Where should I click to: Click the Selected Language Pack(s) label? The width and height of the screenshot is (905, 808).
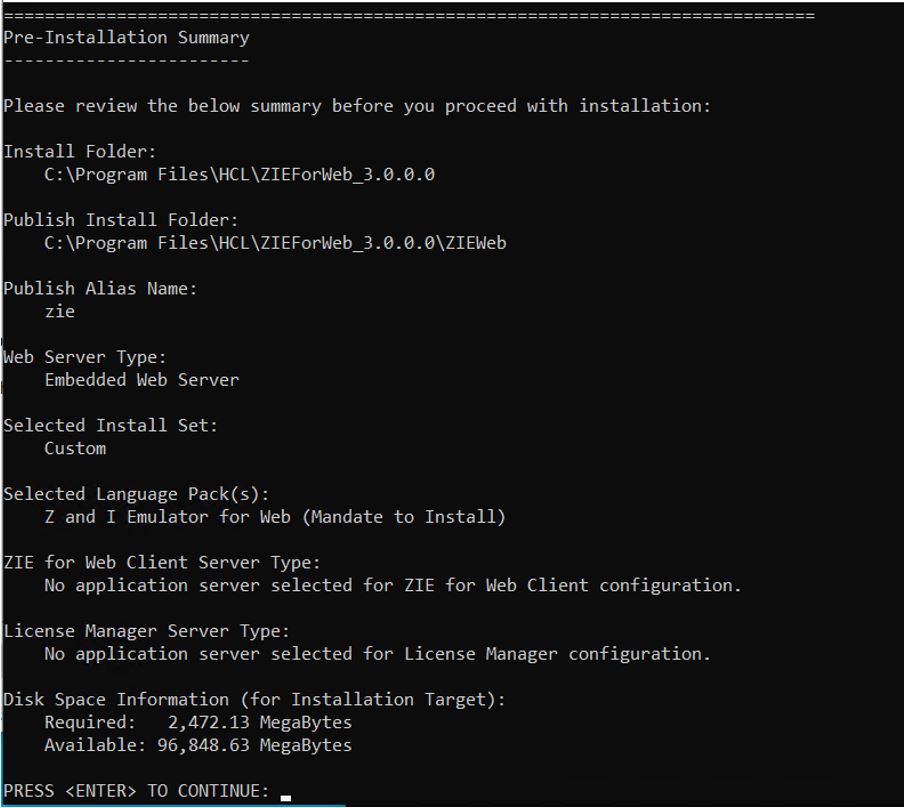[136, 494]
